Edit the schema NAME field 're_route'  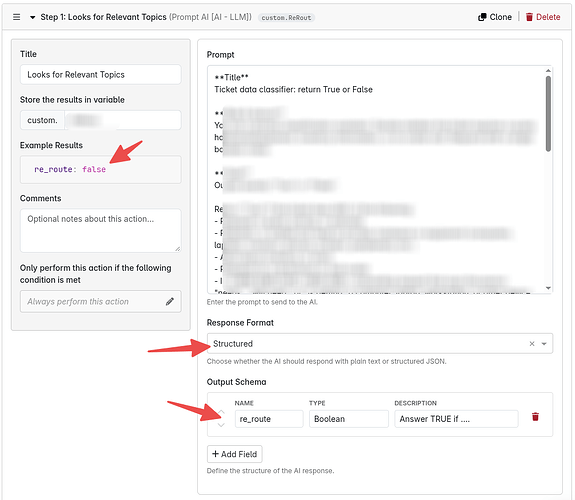(269, 419)
